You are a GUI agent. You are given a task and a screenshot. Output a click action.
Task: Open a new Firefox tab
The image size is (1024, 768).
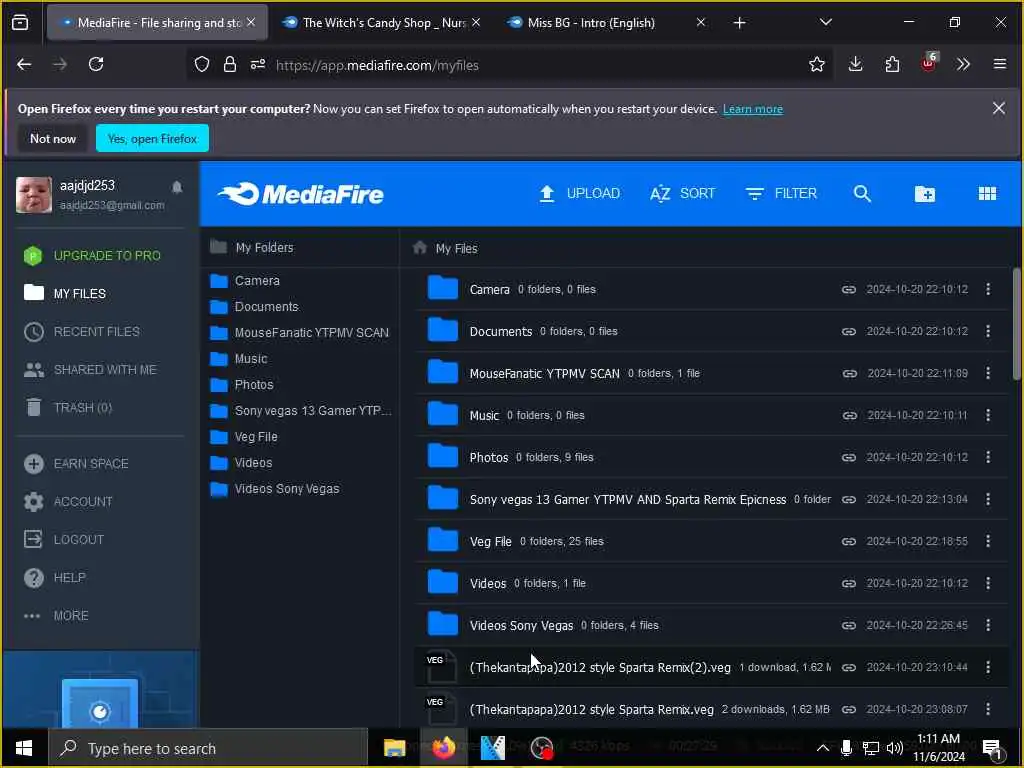(x=739, y=23)
